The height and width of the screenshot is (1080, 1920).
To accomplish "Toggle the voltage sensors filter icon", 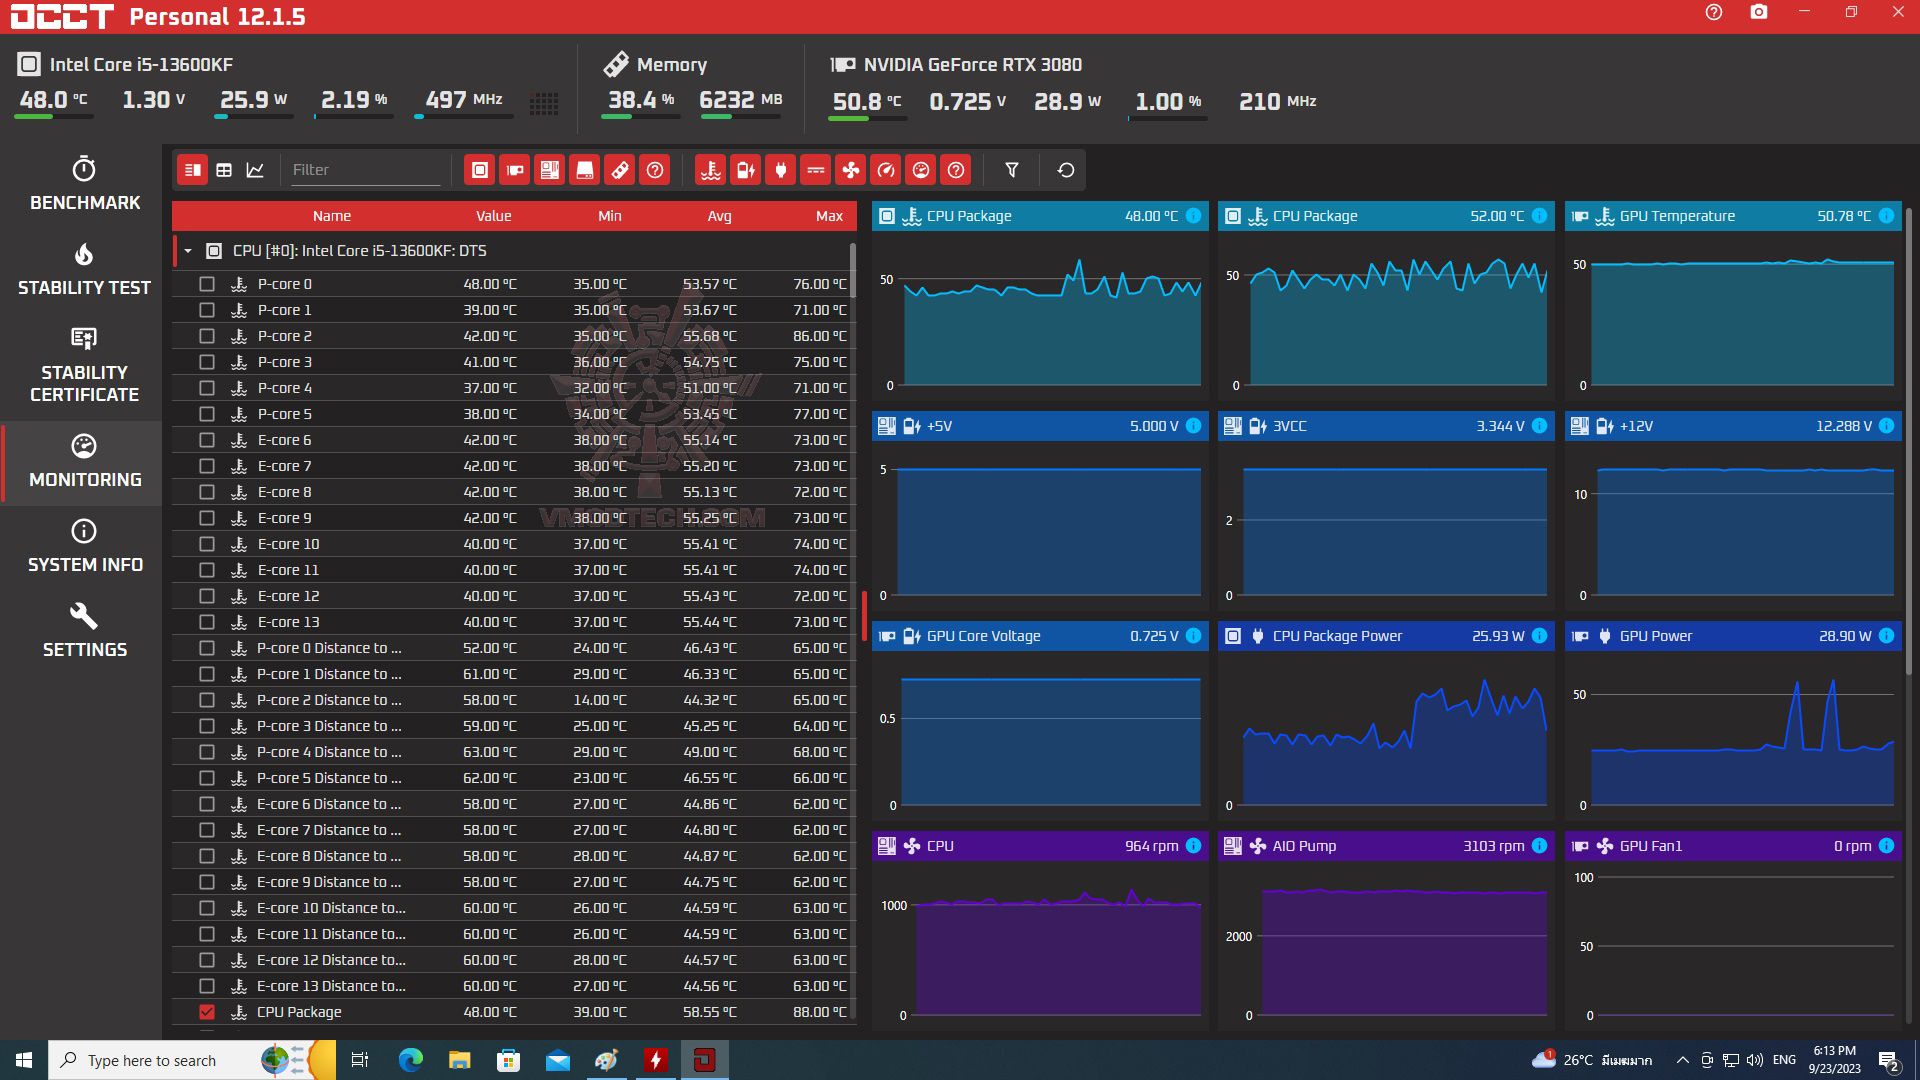I will click(746, 170).
